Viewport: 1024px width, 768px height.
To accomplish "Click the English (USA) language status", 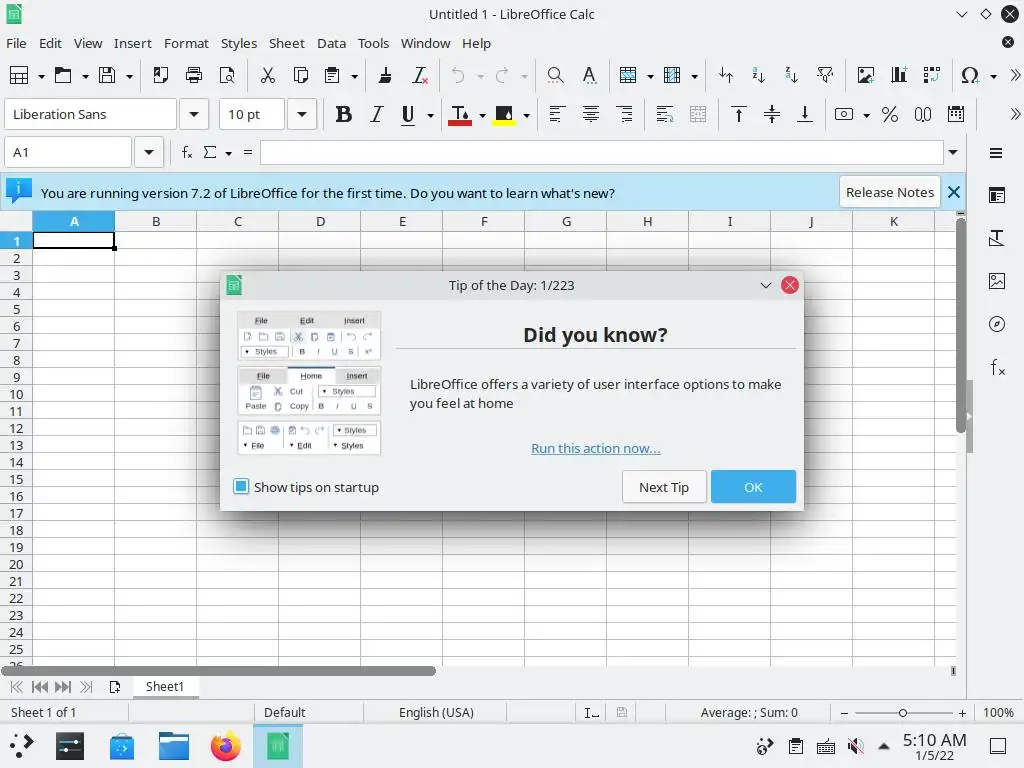I will click(436, 712).
